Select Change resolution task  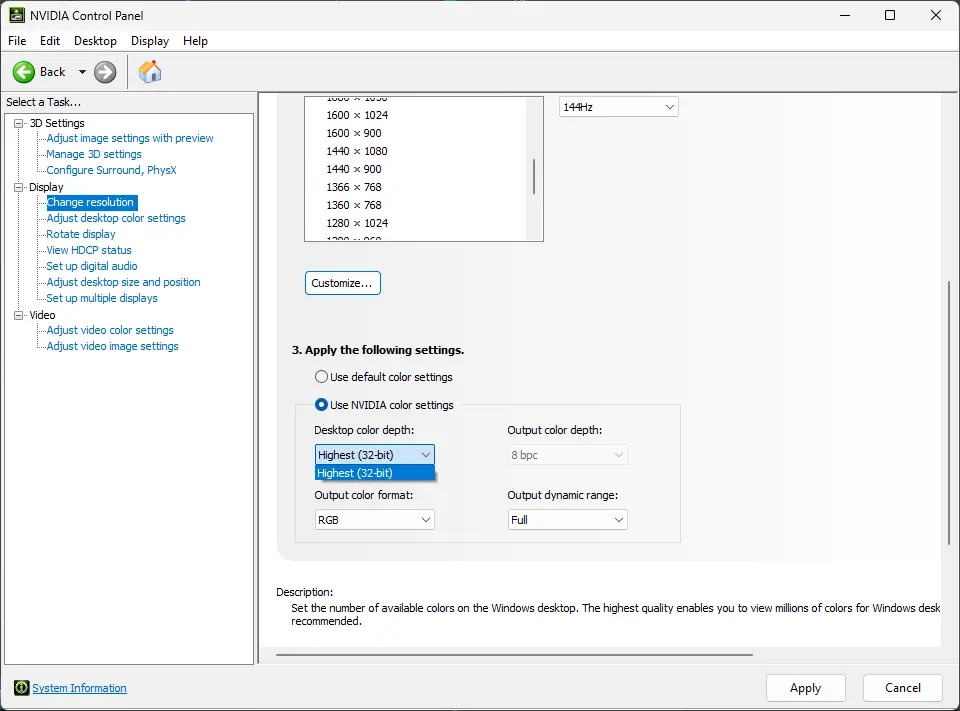pyautogui.click(x=92, y=202)
